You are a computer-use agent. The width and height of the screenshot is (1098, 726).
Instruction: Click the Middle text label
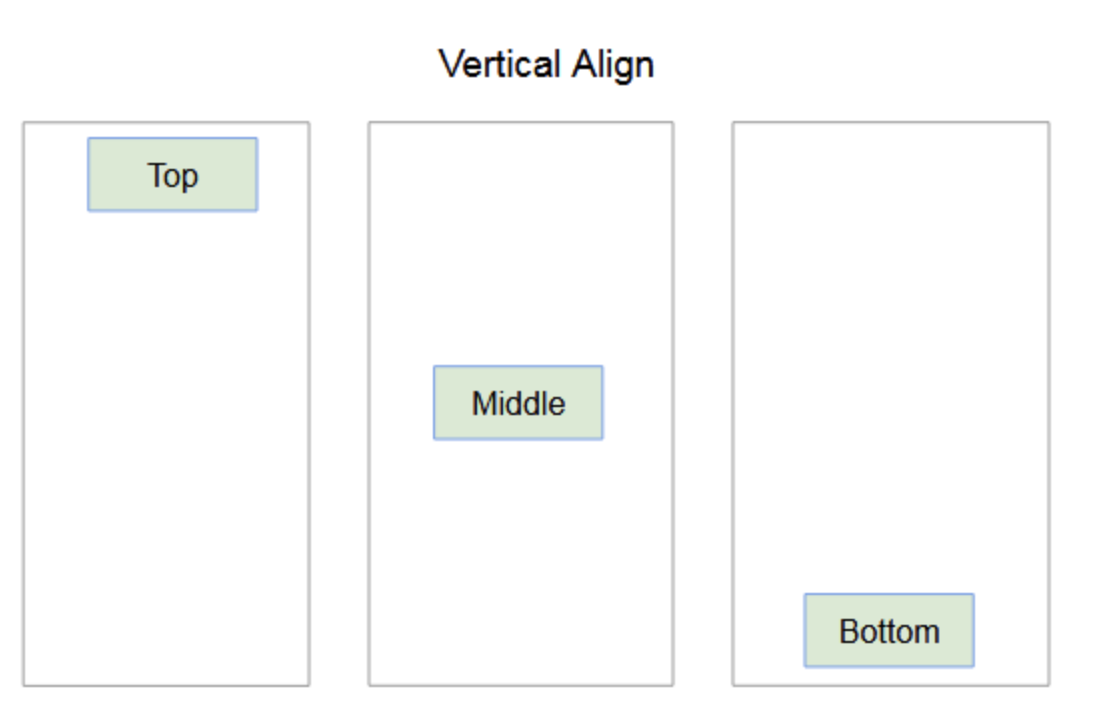(x=518, y=404)
